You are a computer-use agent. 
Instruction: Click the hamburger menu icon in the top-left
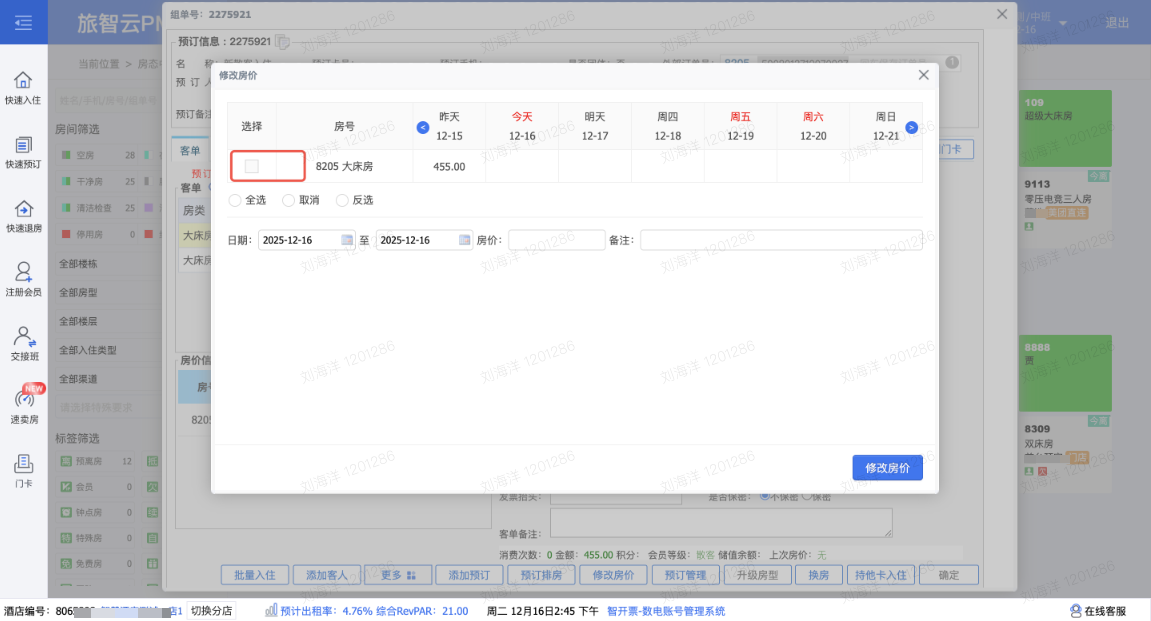pos(23,23)
